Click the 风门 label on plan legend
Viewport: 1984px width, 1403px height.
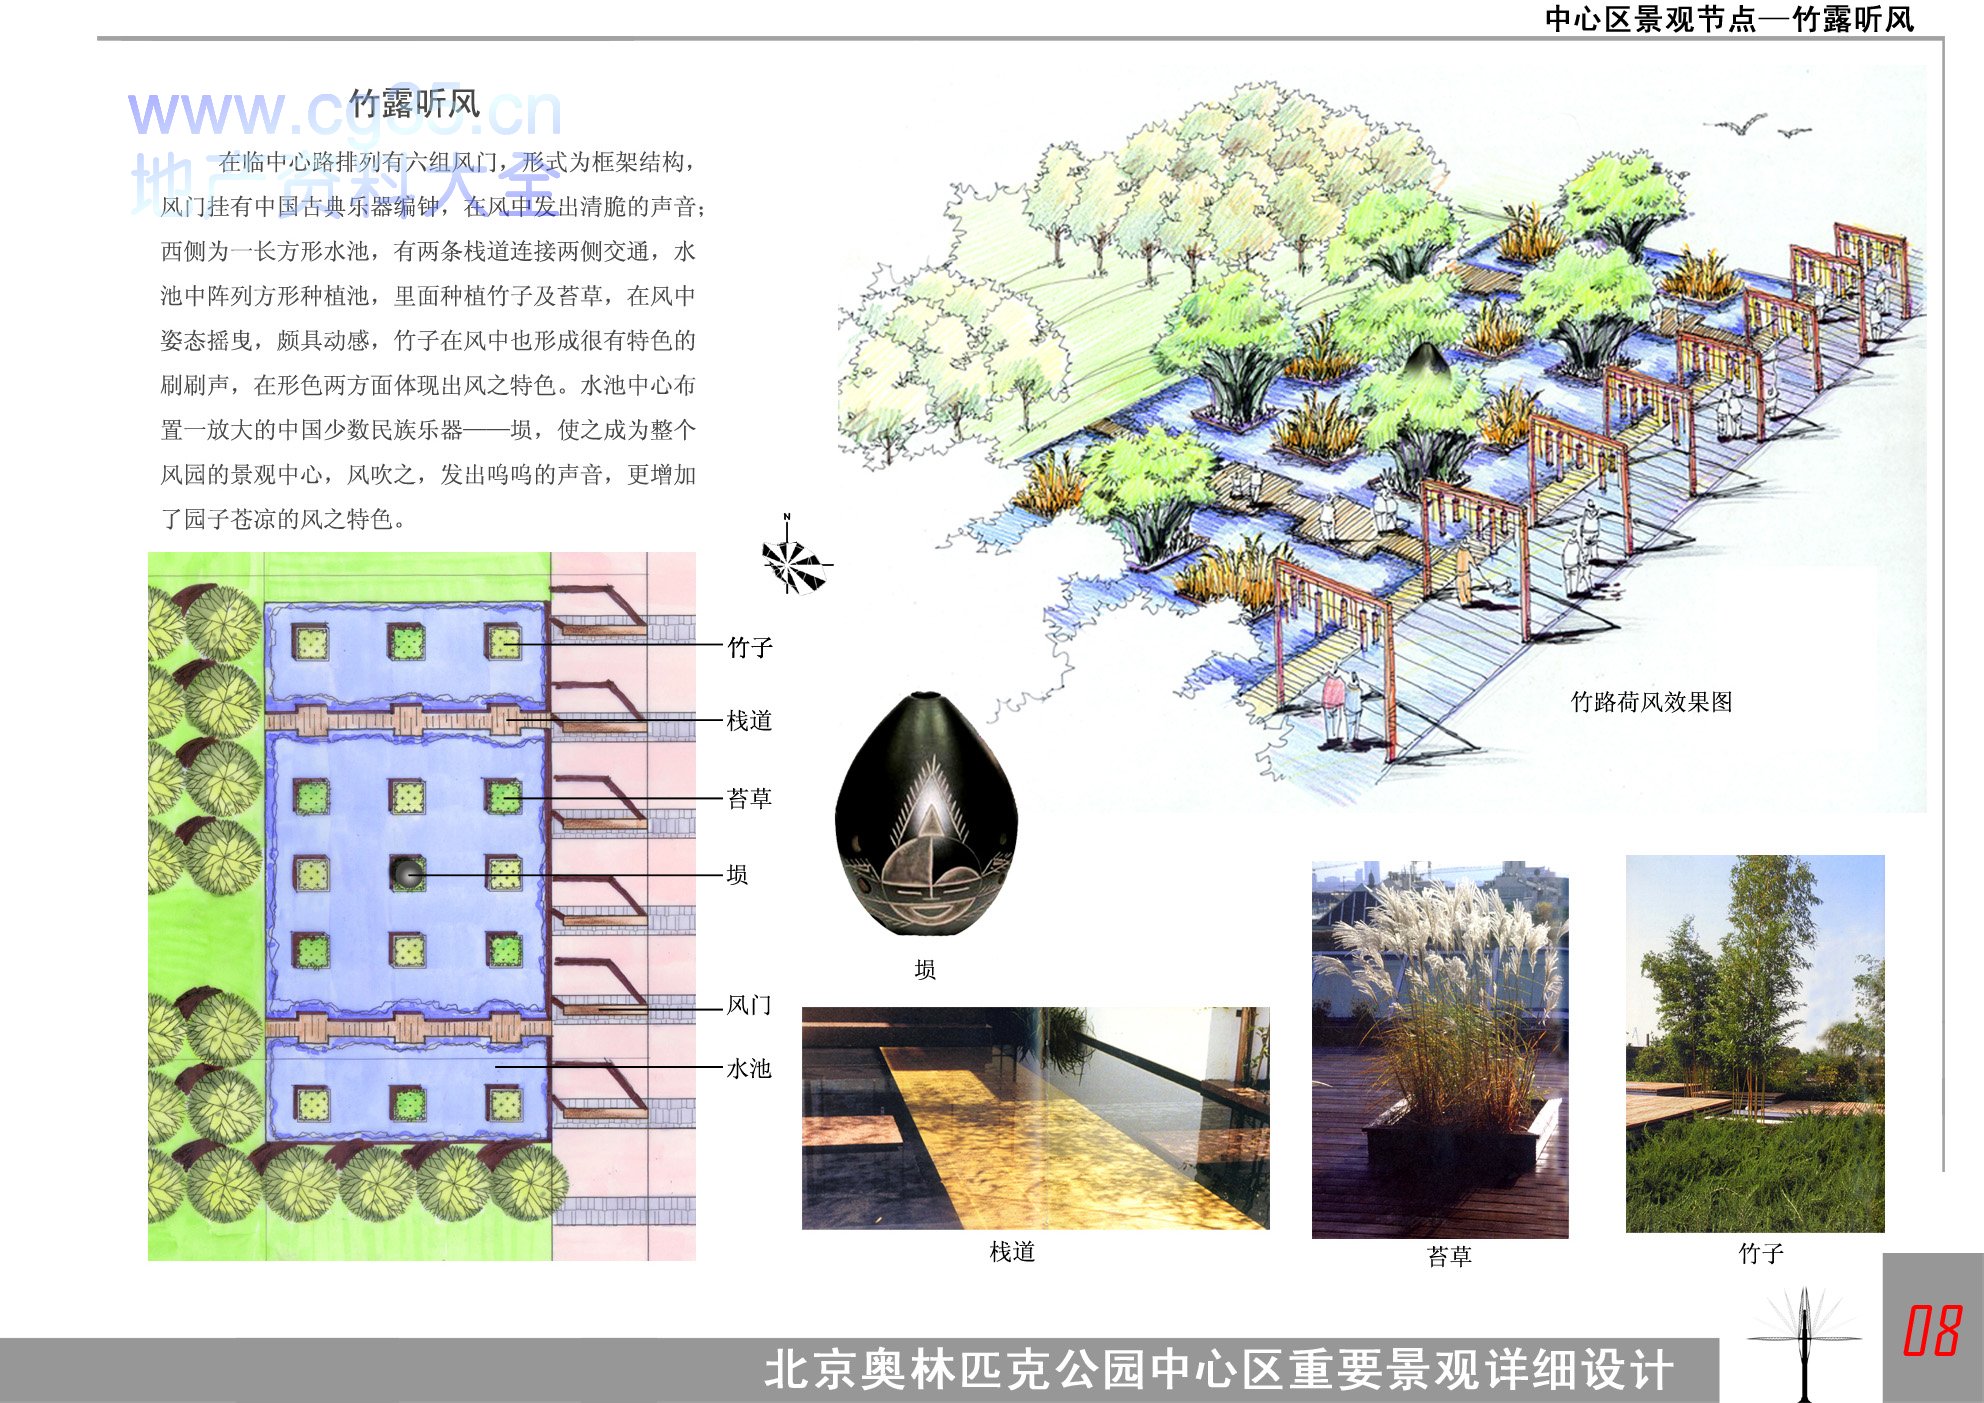(749, 1004)
